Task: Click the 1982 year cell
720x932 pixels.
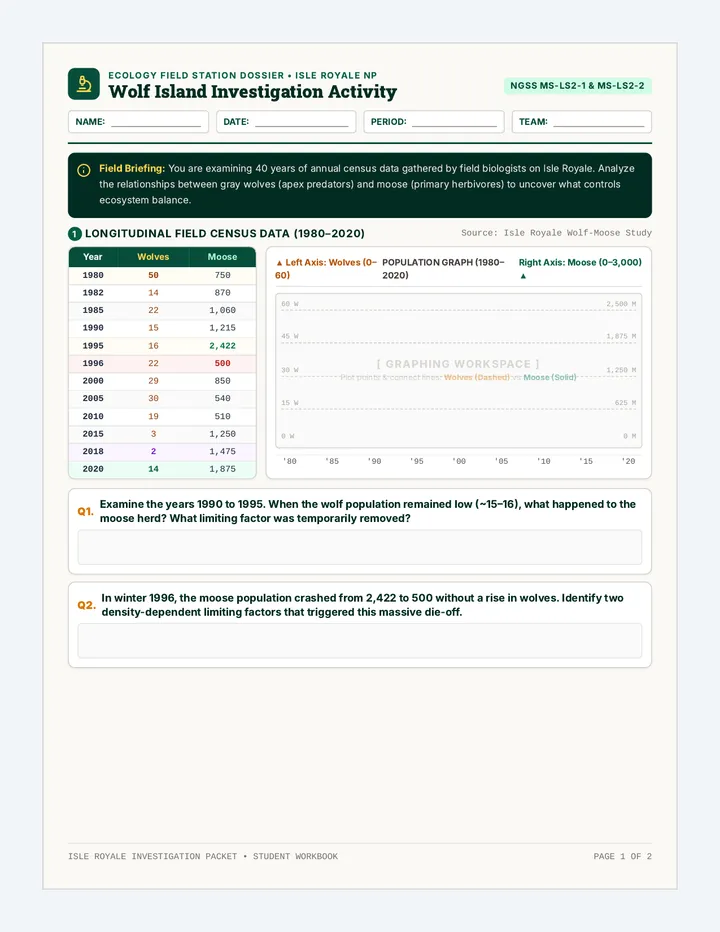Action: [x=93, y=292]
